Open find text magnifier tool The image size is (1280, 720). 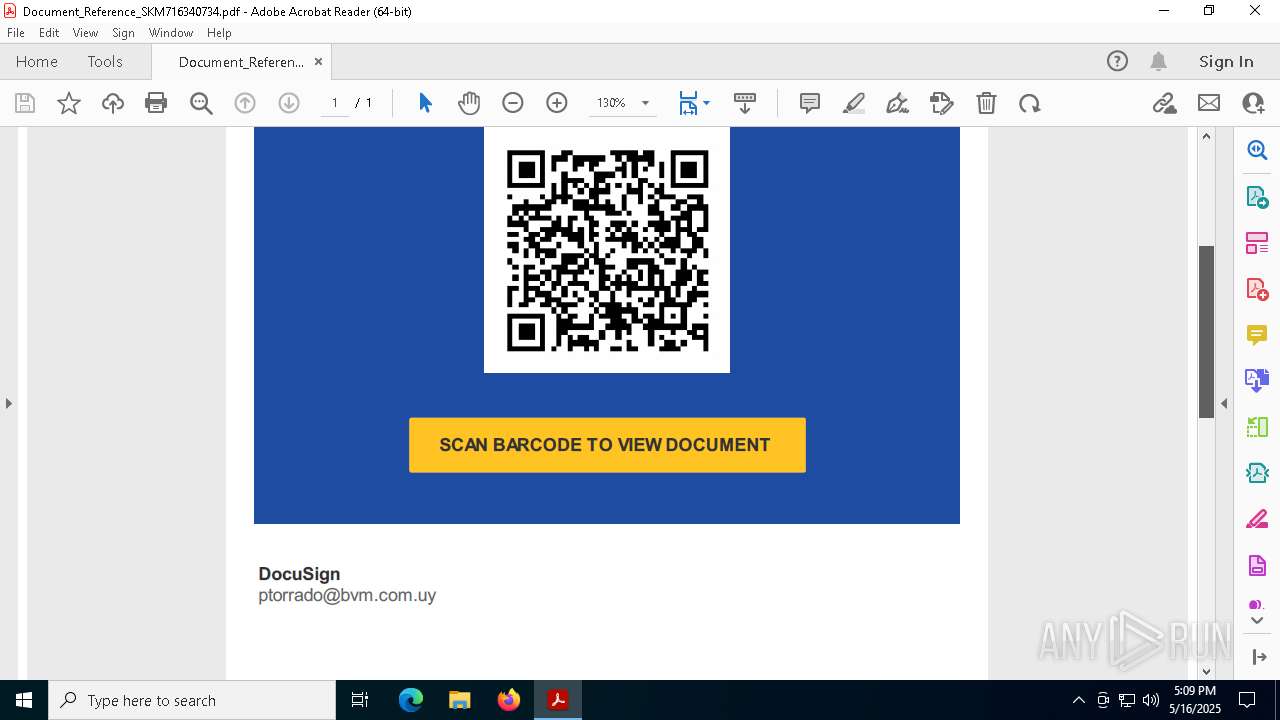pos(201,103)
